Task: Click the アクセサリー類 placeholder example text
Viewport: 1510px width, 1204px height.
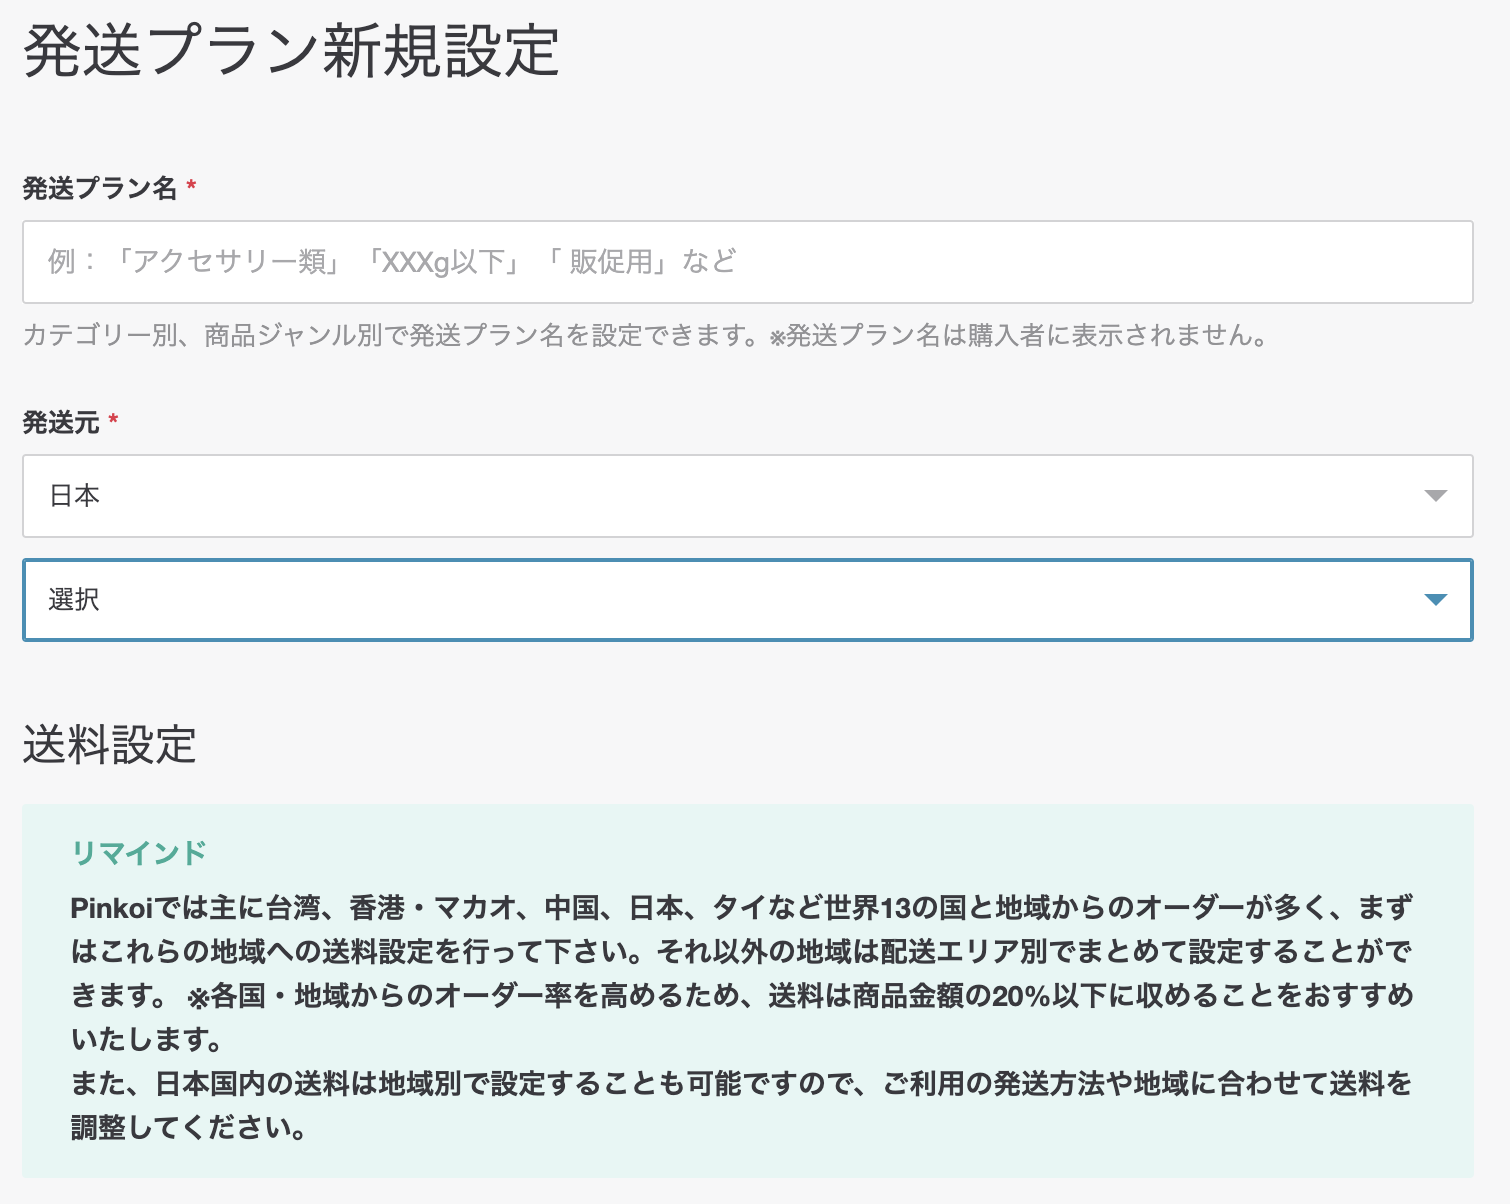Action: coord(230,262)
